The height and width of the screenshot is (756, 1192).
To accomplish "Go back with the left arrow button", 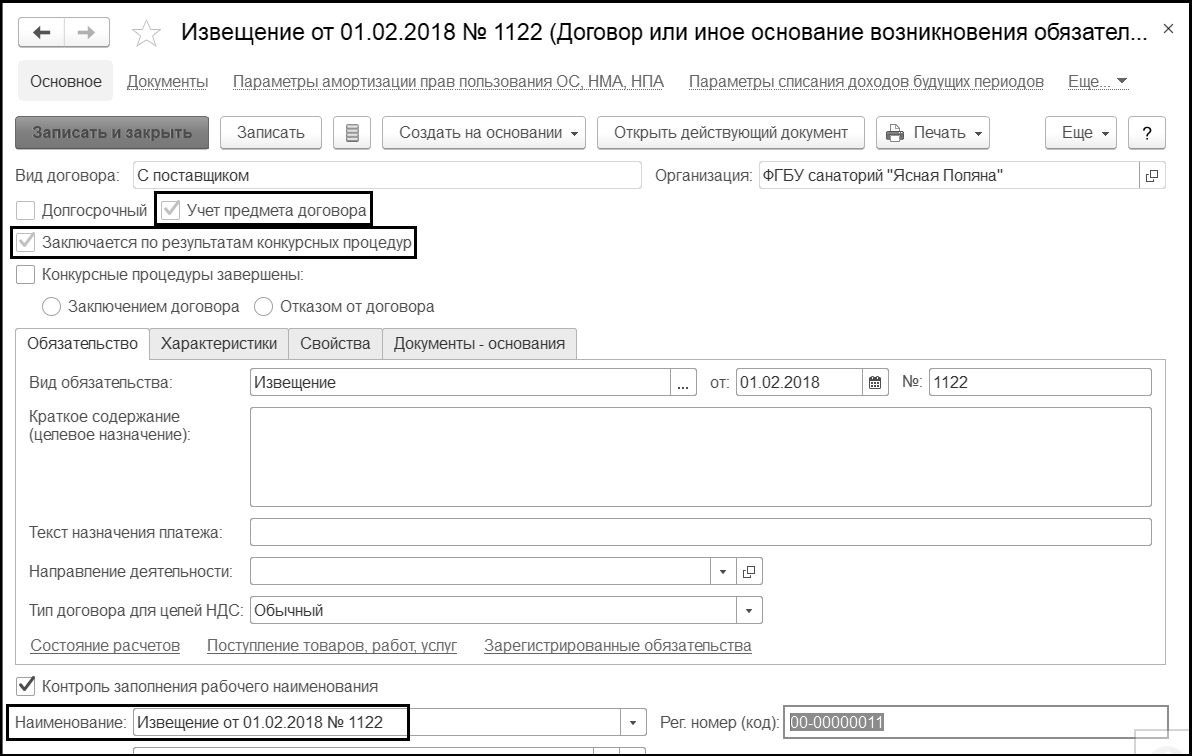I will (42, 33).
